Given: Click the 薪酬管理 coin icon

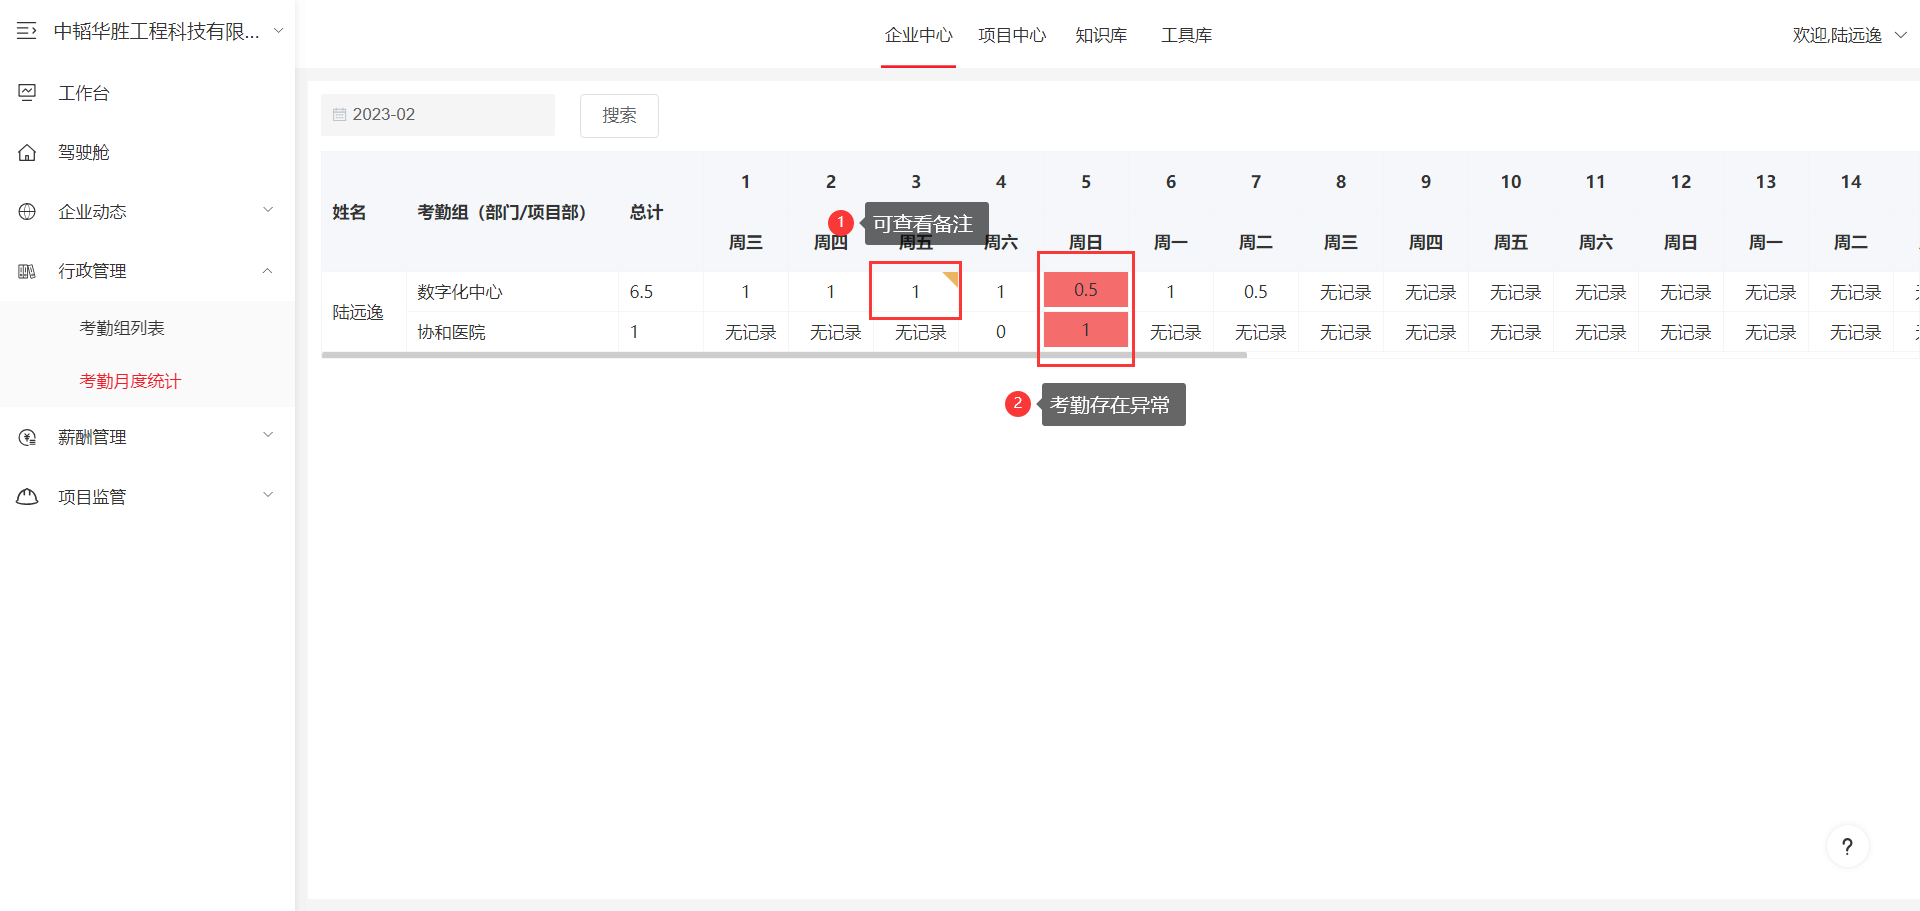Looking at the screenshot, I should pyautogui.click(x=27, y=437).
